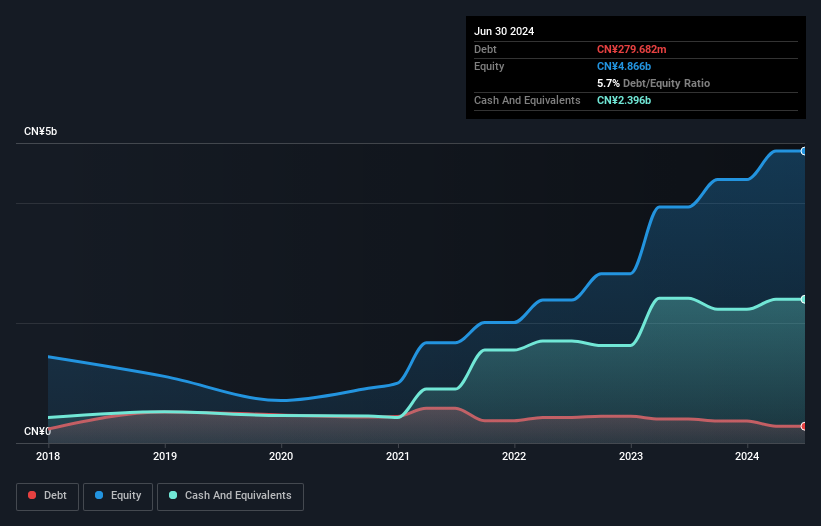Click the CN¥5b y-axis label
This screenshot has width=821, height=526.
[40, 131]
